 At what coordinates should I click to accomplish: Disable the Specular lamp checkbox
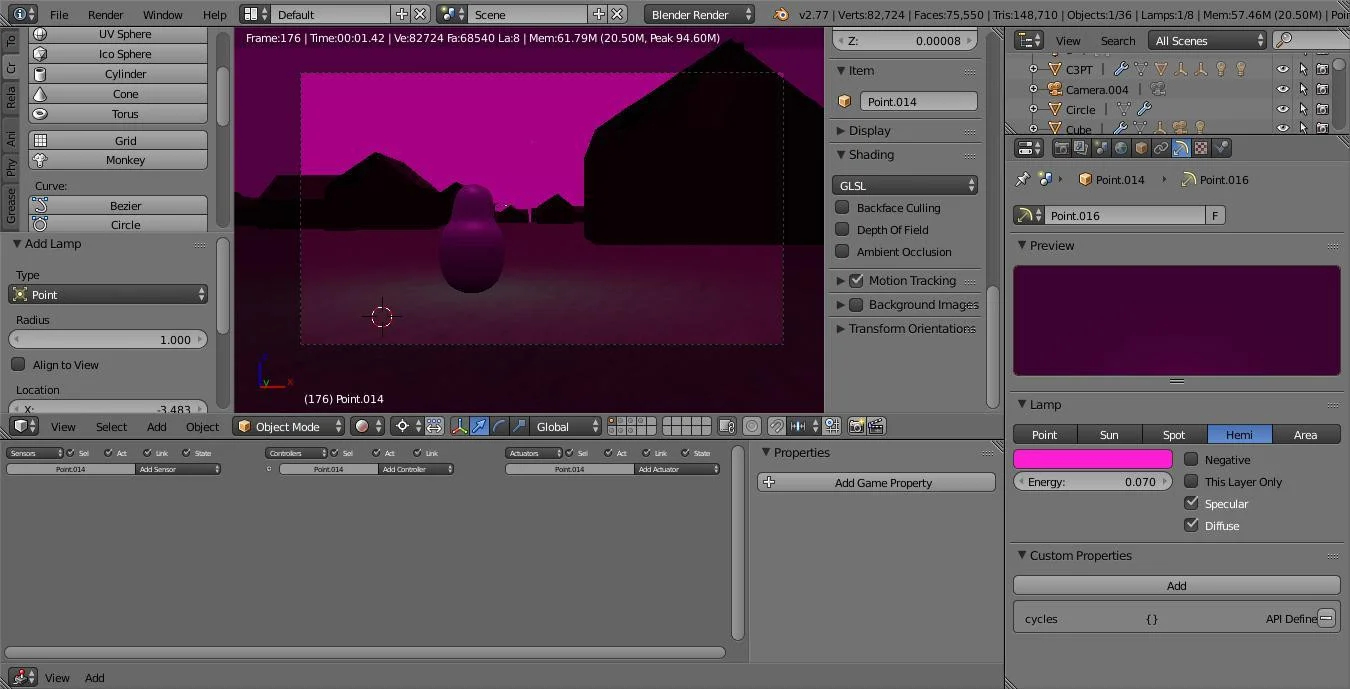[1191, 503]
